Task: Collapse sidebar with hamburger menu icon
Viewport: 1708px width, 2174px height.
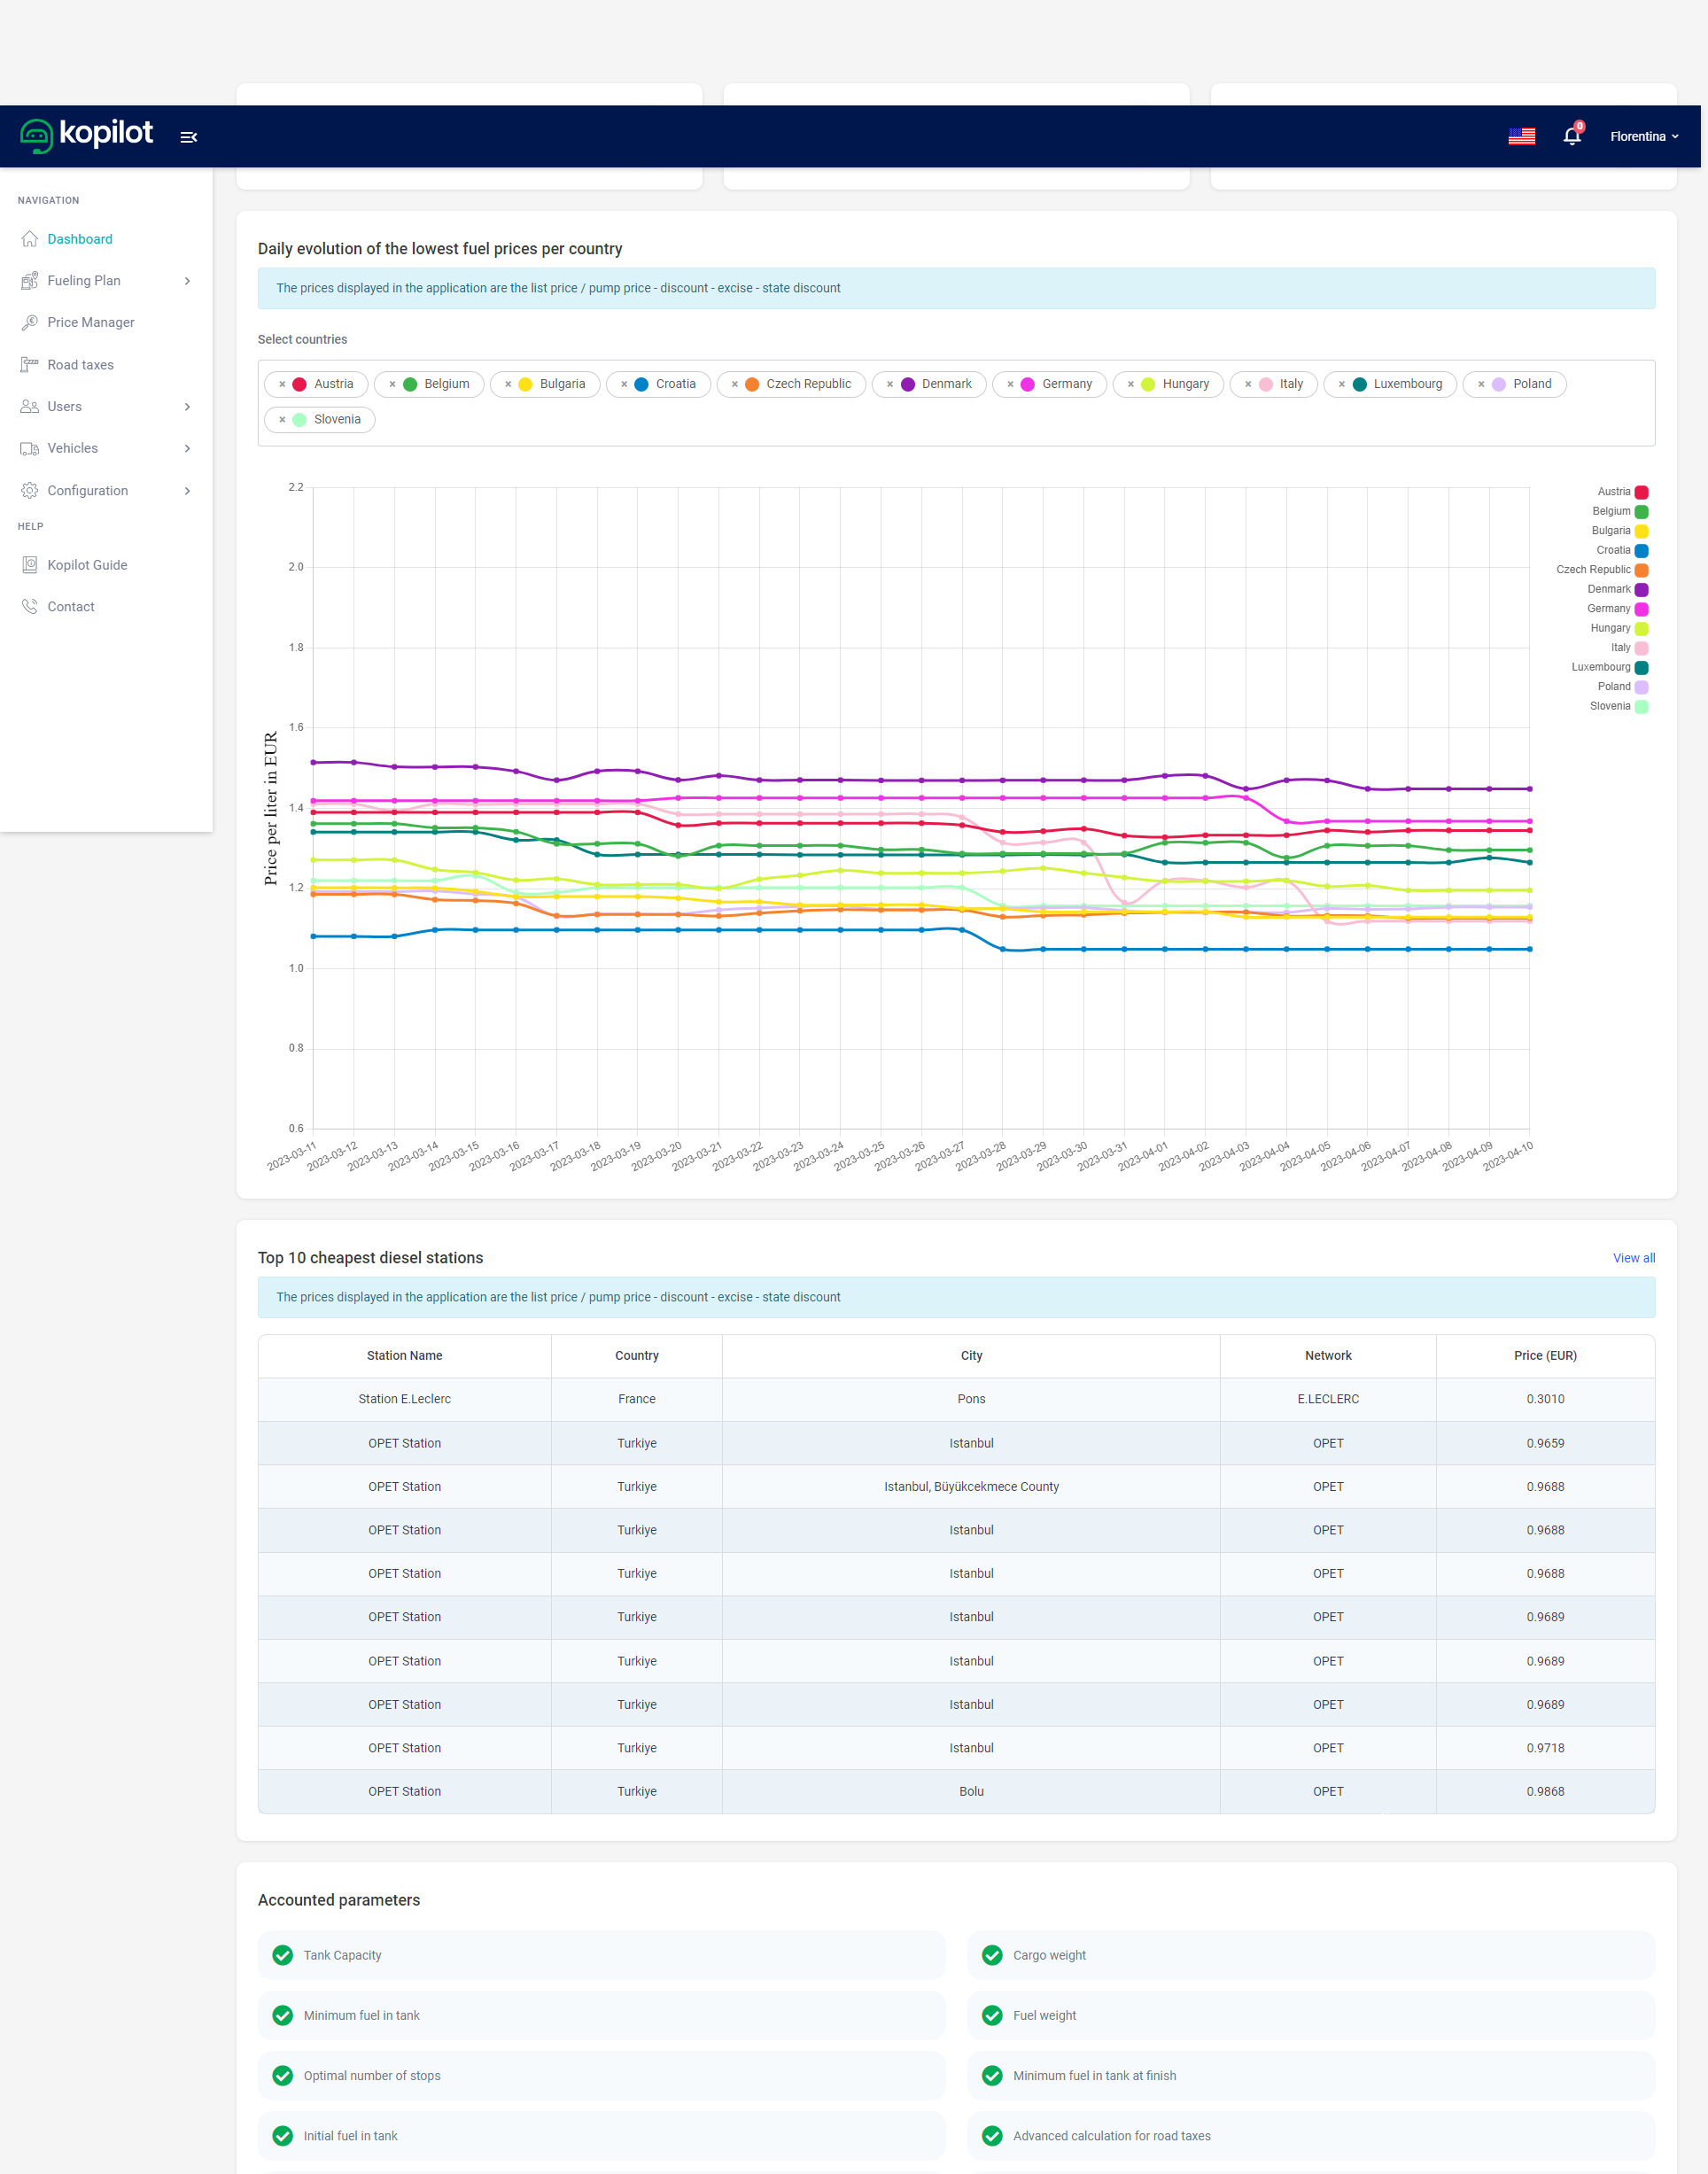Action: pos(188,137)
